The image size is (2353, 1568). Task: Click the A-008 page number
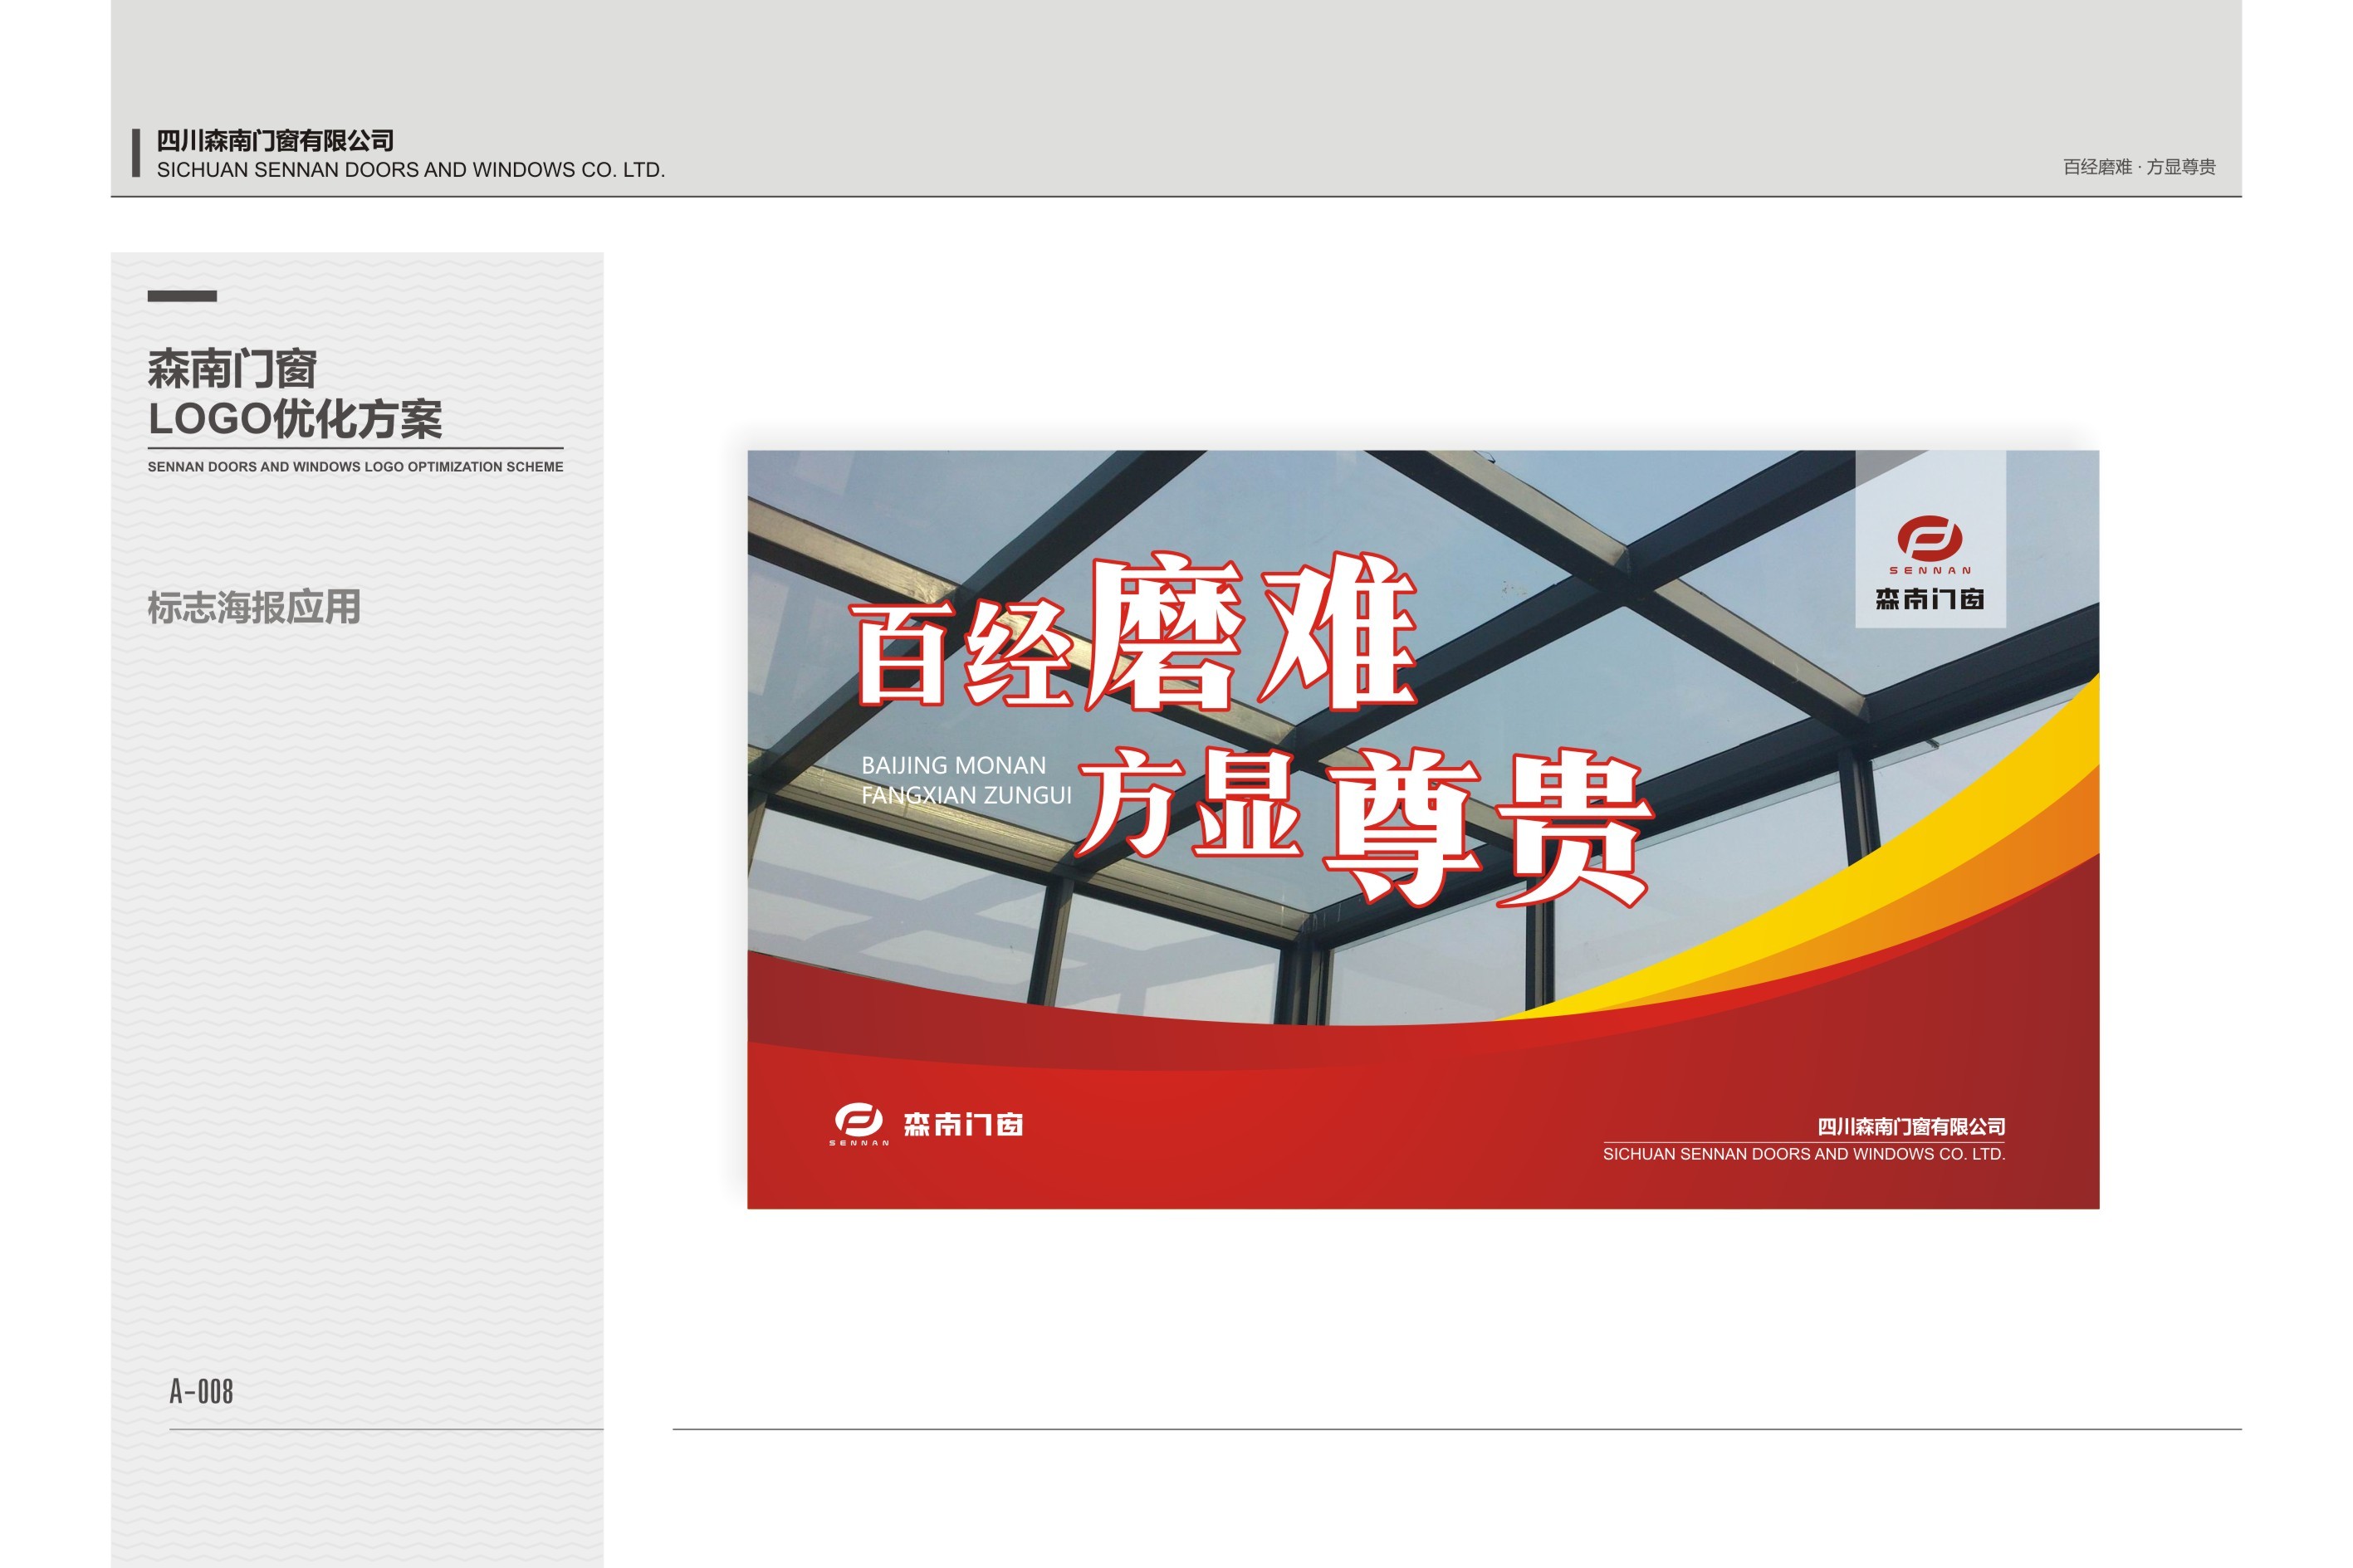201,1391
